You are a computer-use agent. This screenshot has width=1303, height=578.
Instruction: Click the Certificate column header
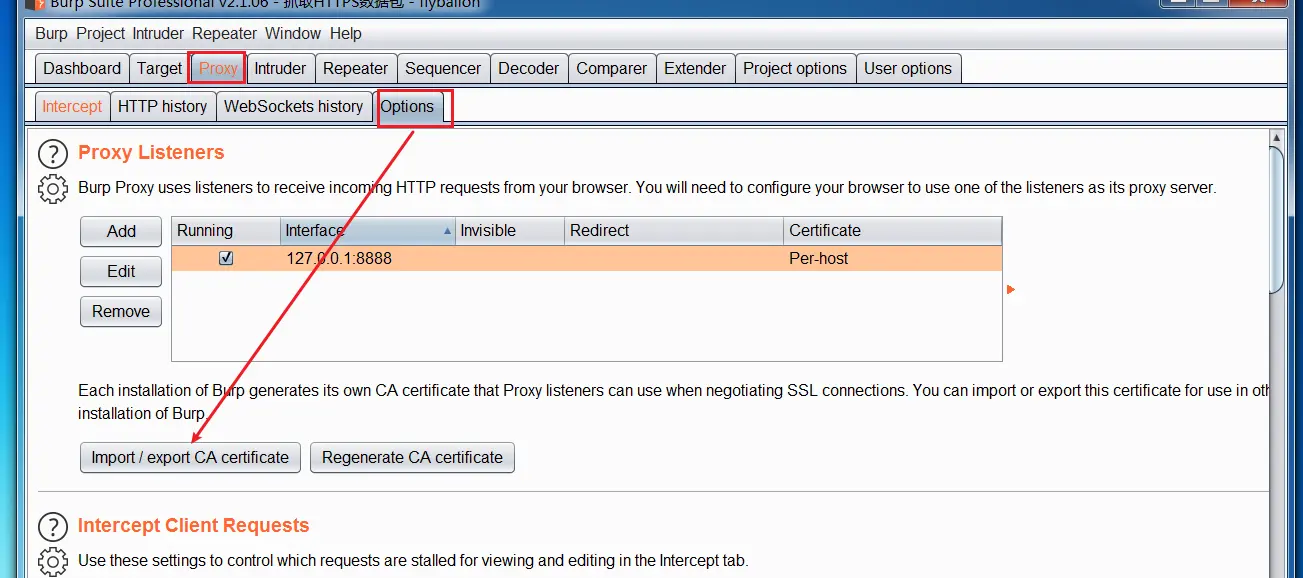click(x=893, y=231)
